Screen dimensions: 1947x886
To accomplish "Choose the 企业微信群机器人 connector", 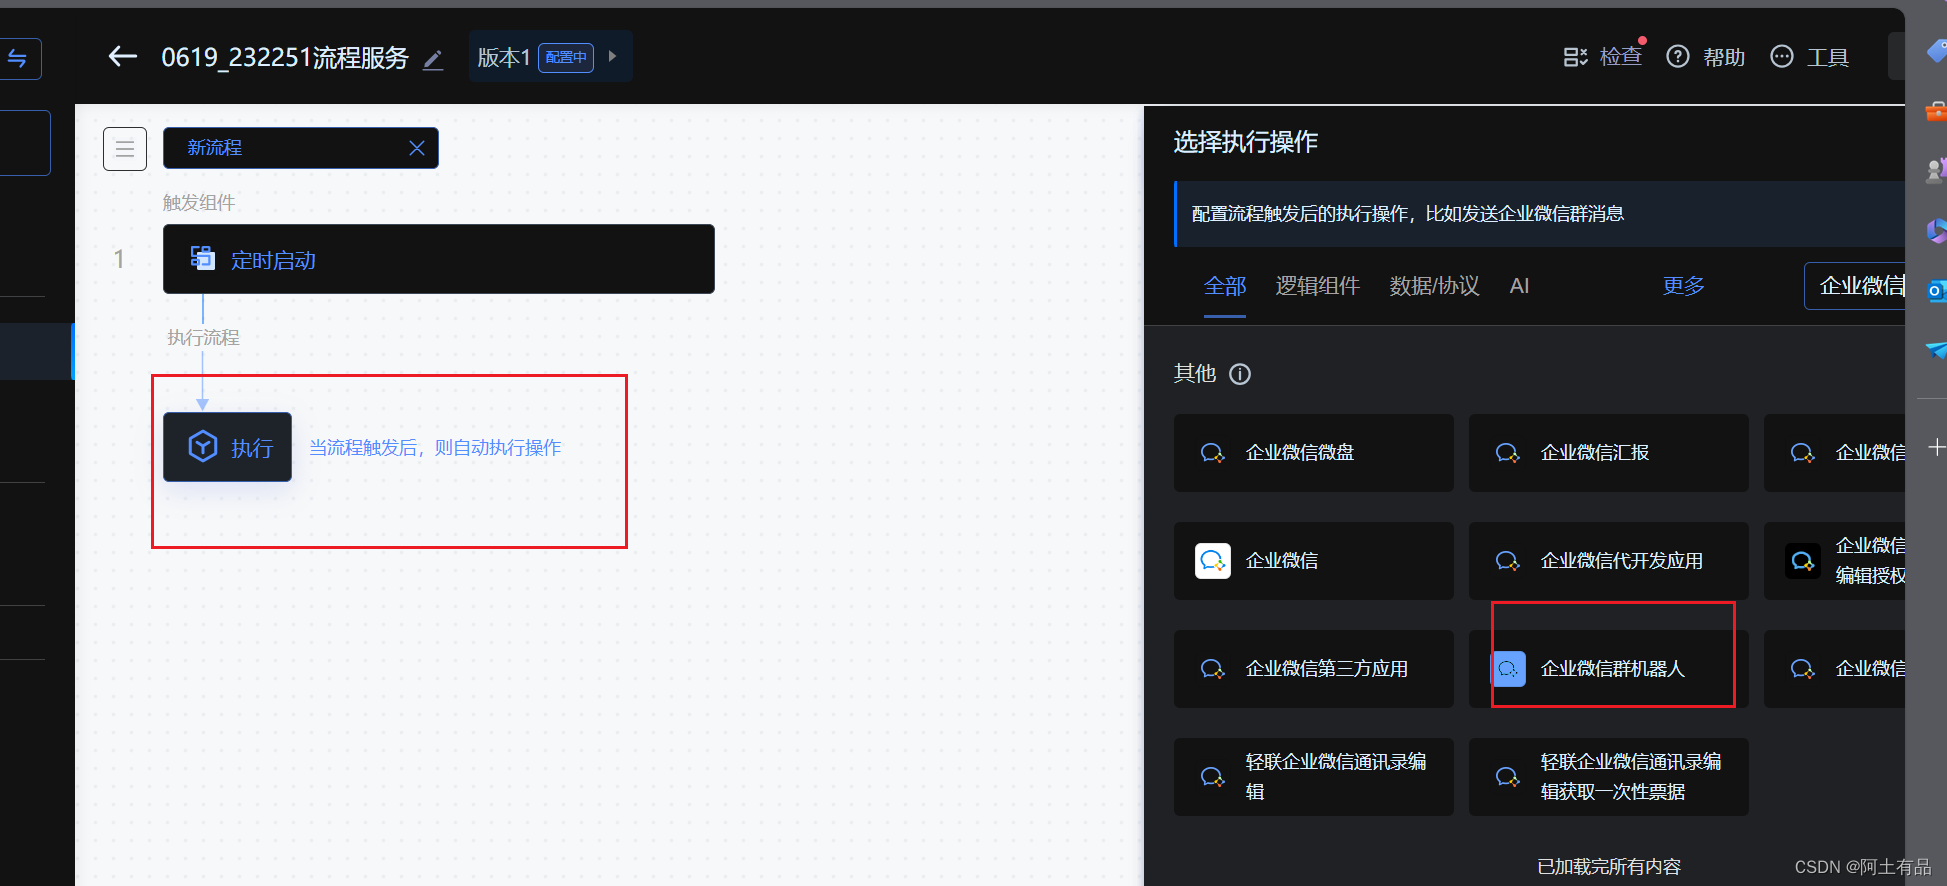I will (x=1609, y=669).
